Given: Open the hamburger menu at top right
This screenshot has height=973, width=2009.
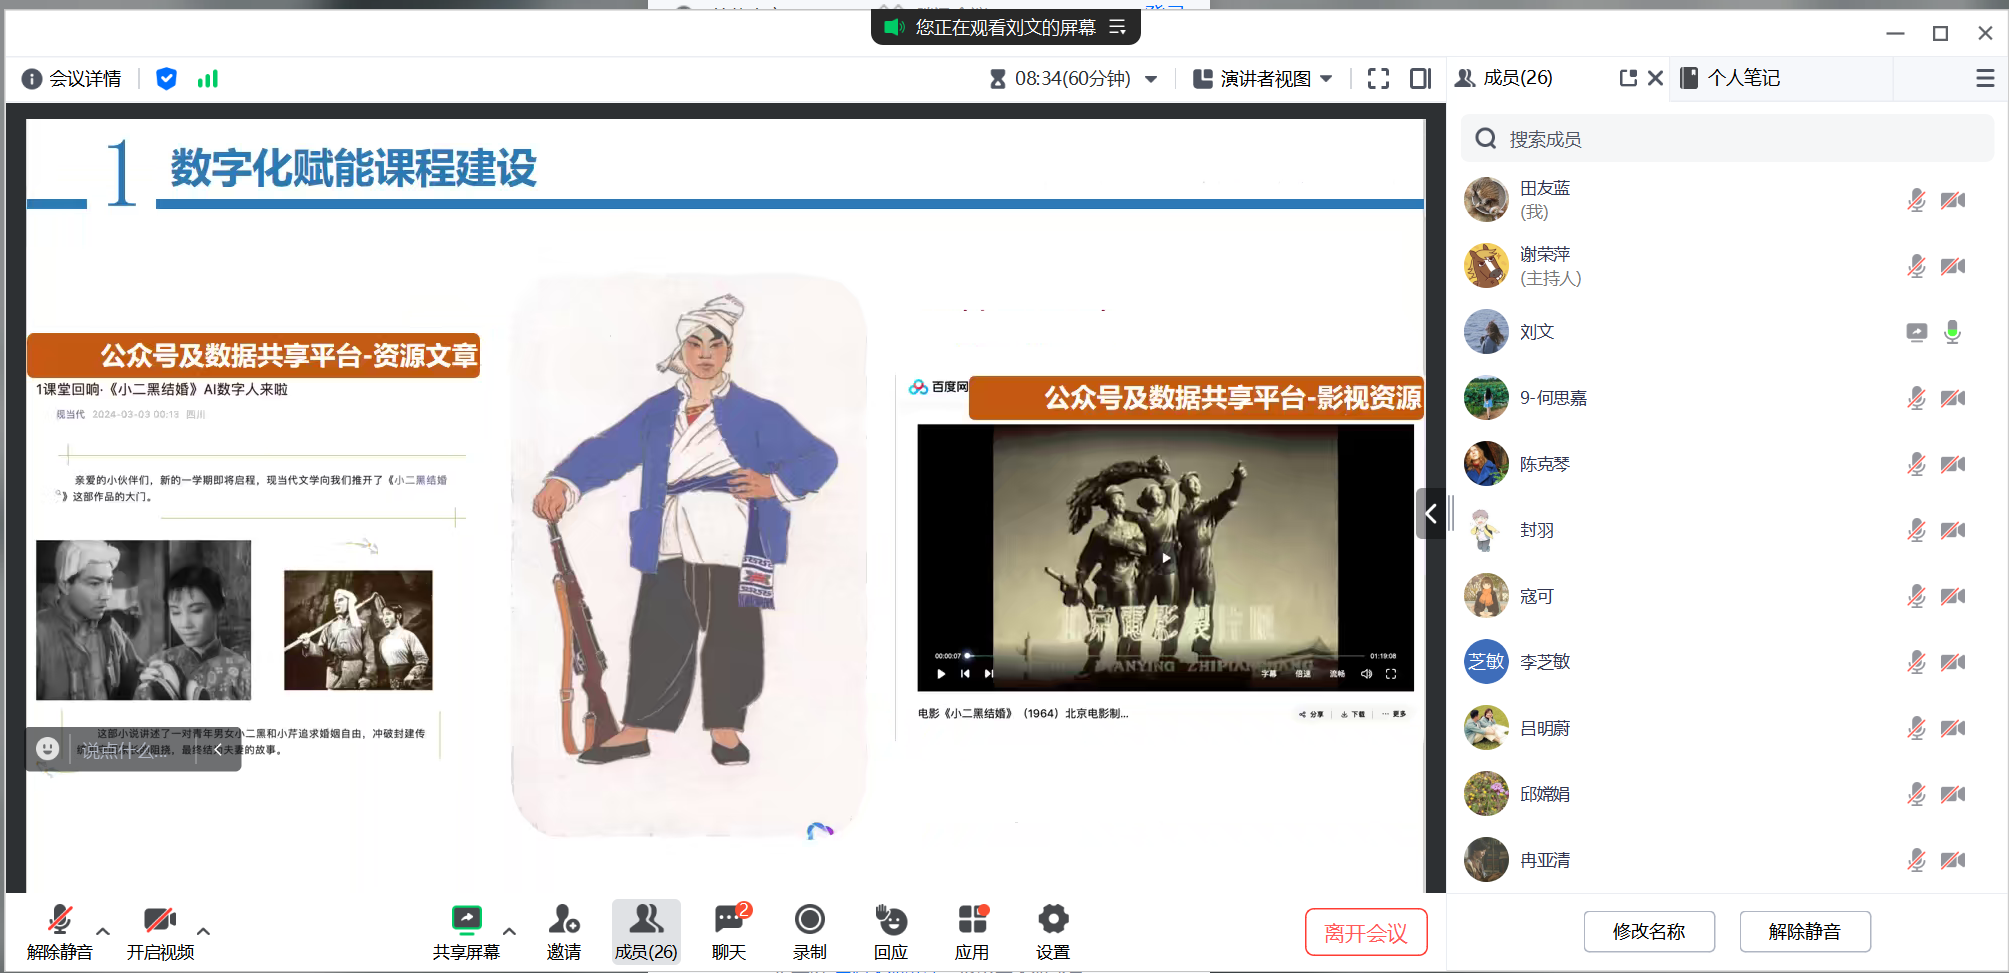Looking at the screenshot, I should (1985, 78).
